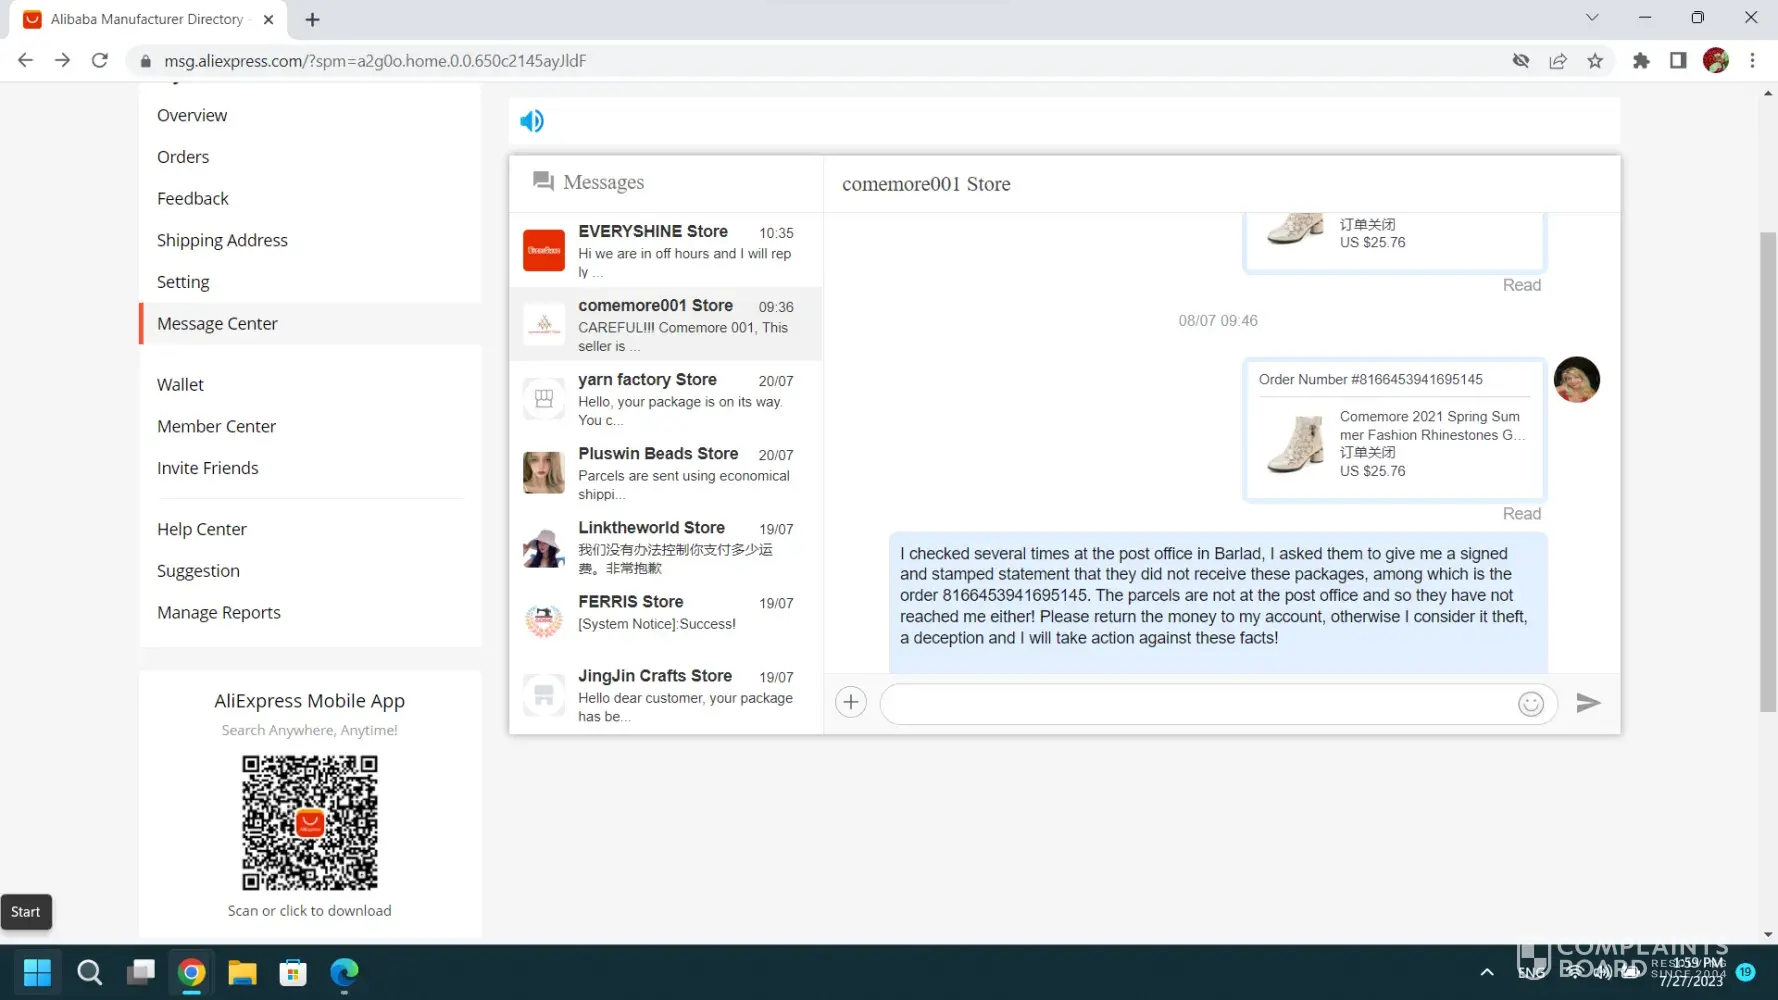Screen dimensions: 1778x1000
Task: Open the emoji picker smiley icon
Action: pos(1530,704)
